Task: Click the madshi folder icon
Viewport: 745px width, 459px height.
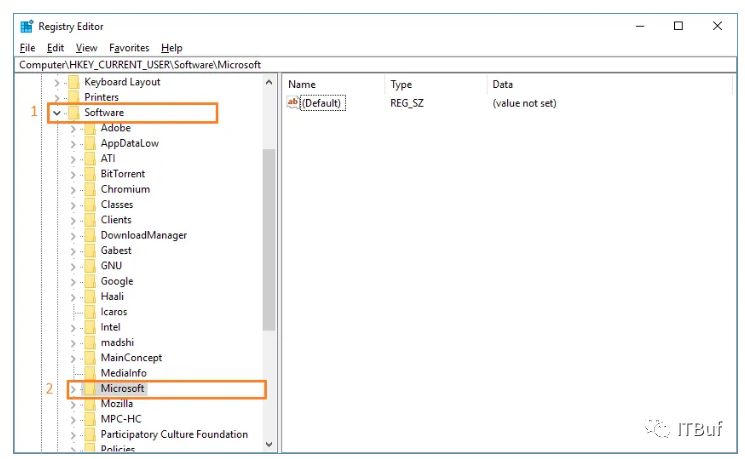Action: pyautogui.click(x=90, y=343)
